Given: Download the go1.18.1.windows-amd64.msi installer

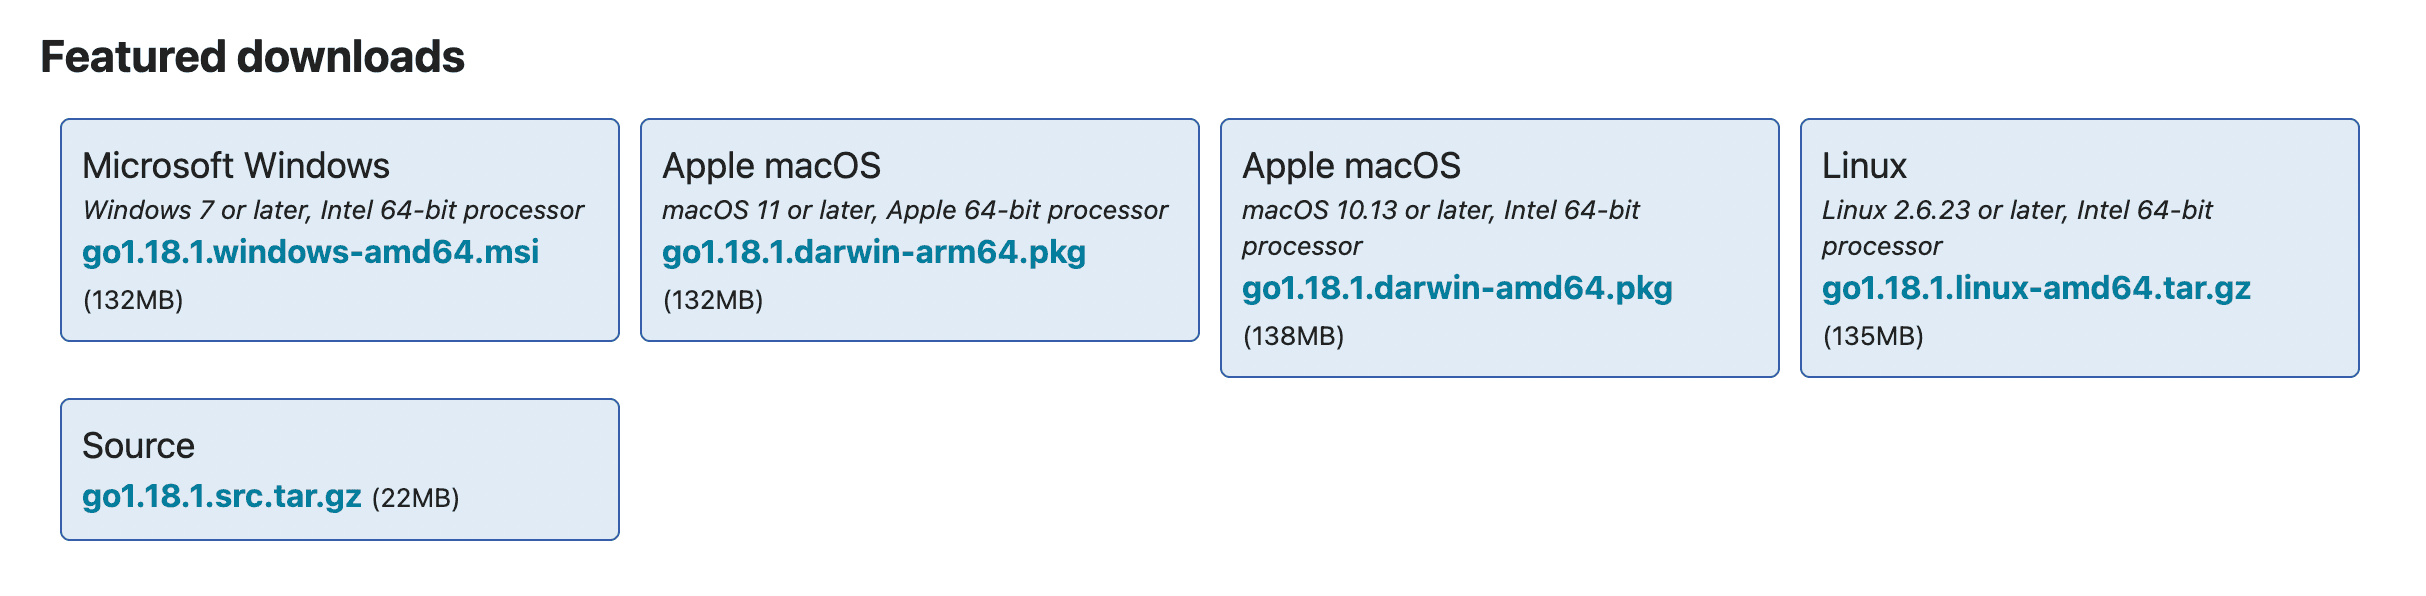Looking at the screenshot, I should click(x=310, y=252).
